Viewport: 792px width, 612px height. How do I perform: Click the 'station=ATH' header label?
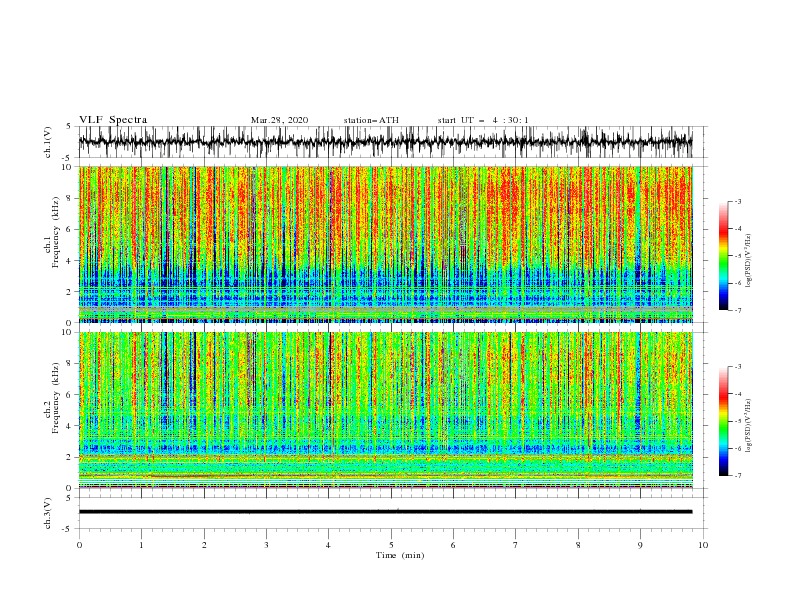pyautogui.click(x=371, y=120)
